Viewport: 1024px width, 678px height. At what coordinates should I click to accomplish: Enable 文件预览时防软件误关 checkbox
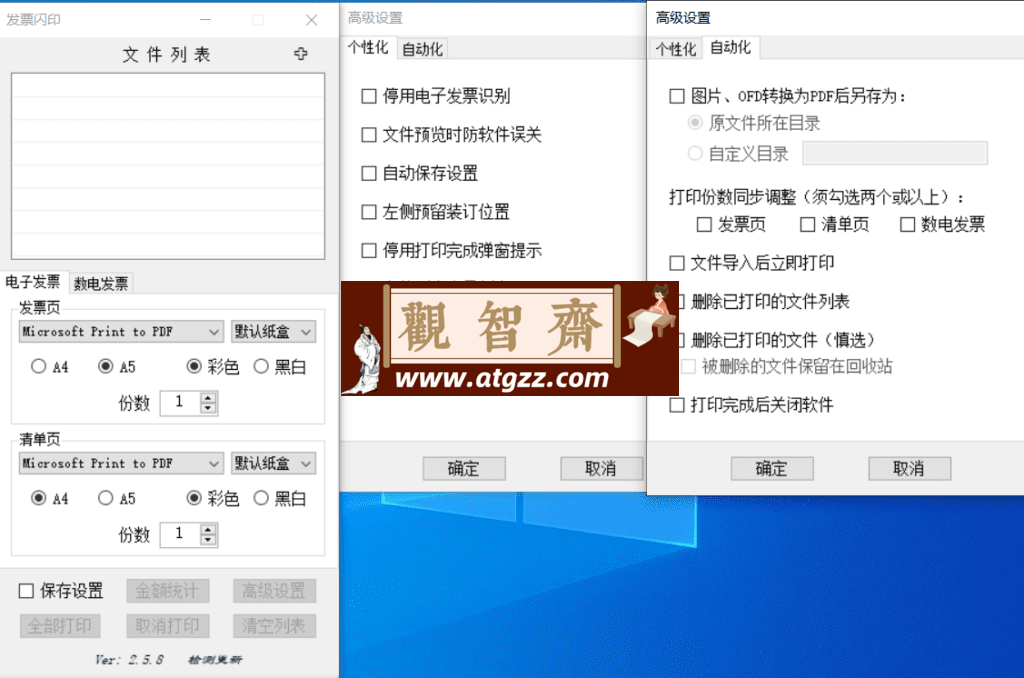point(369,135)
